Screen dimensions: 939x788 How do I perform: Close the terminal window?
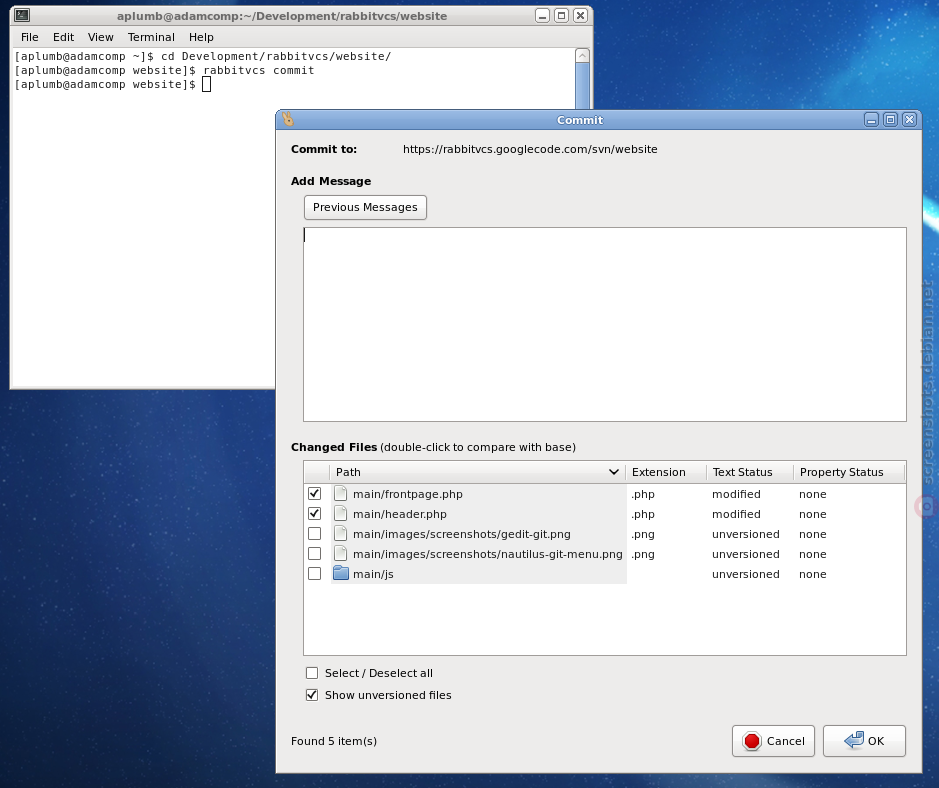point(580,16)
